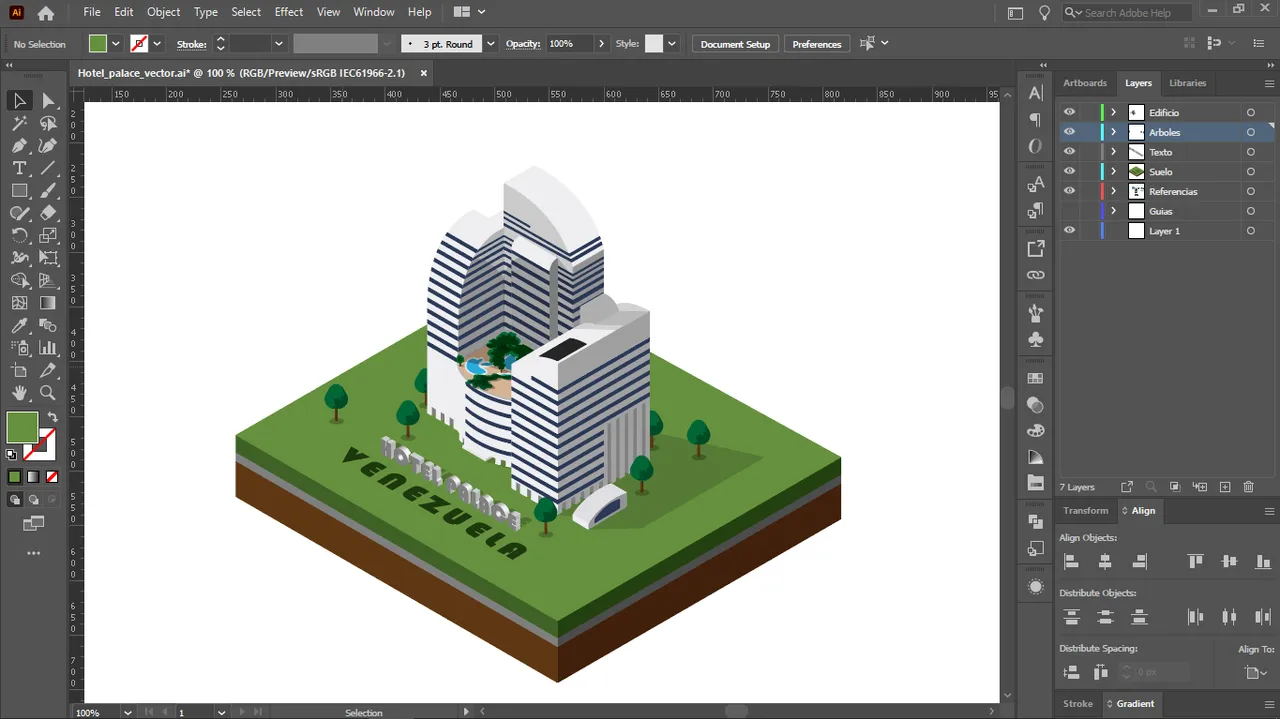This screenshot has height=719, width=1280.
Task: Click target circle of Edificio layer
Action: [1250, 112]
